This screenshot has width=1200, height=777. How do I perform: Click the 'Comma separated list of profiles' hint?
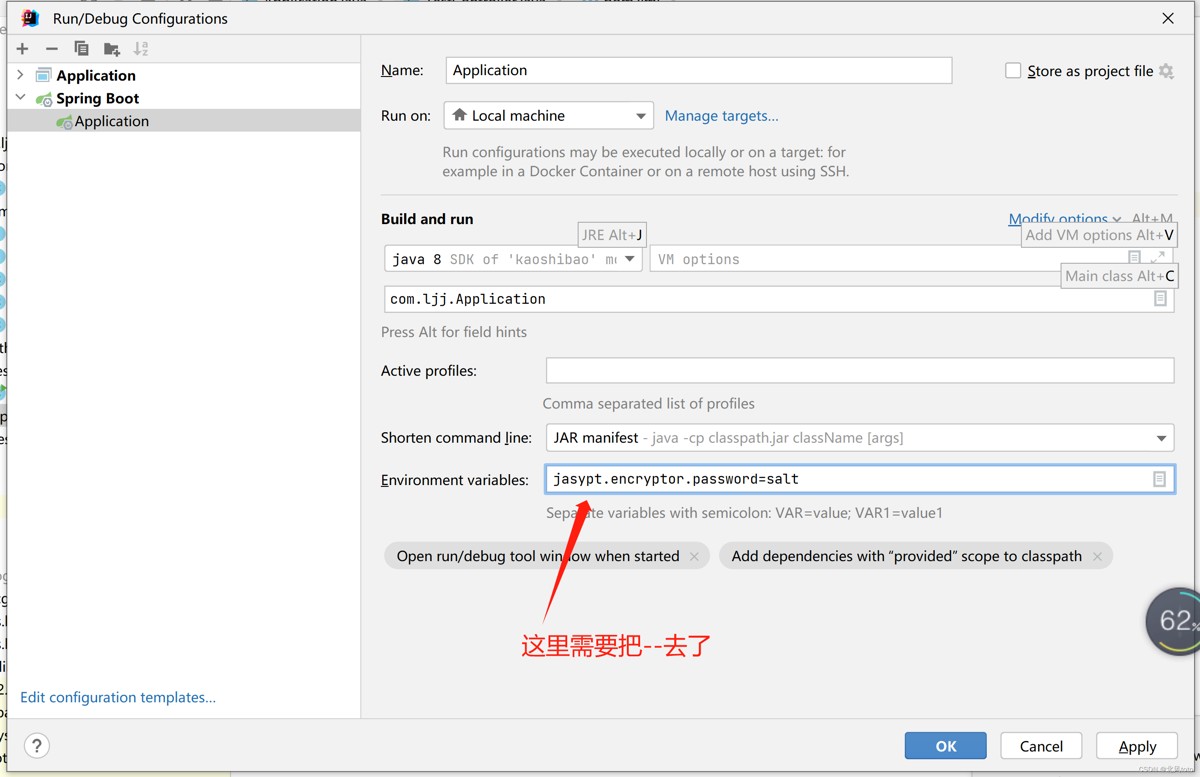coord(649,404)
